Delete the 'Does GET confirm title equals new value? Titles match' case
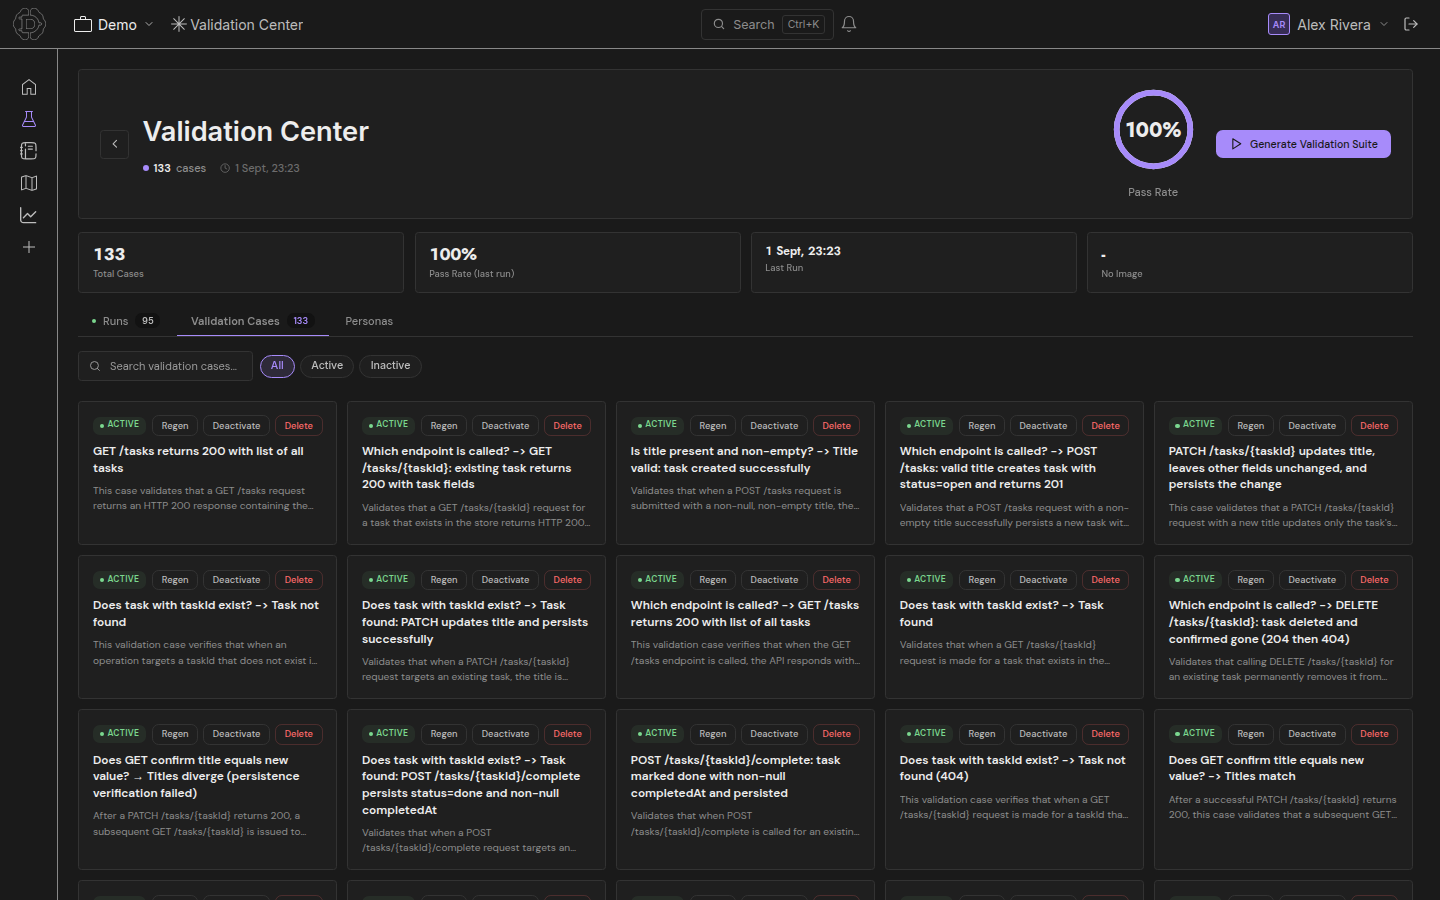This screenshot has height=900, width=1440. click(1374, 734)
